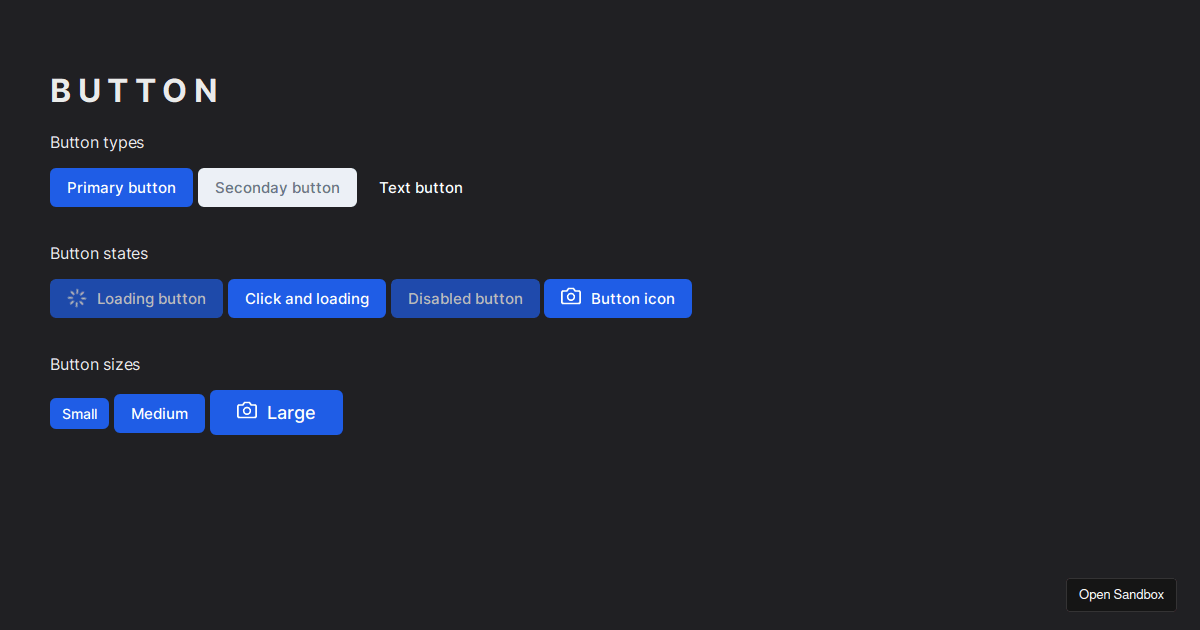This screenshot has height=630, width=1200.
Task: Click the Button states label
Action: [99, 254]
